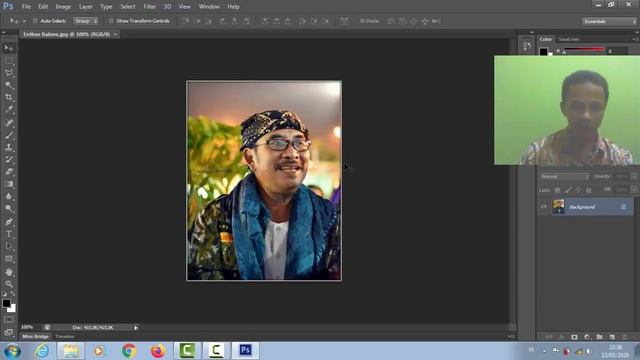The height and width of the screenshot is (360, 640).
Task: Select the Crop tool
Action: tap(9, 98)
